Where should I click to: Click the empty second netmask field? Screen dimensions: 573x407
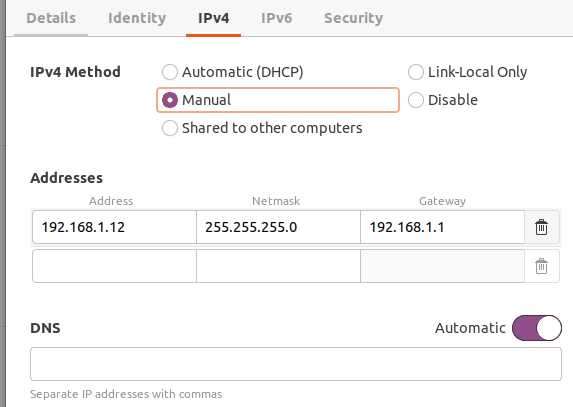pos(278,266)
